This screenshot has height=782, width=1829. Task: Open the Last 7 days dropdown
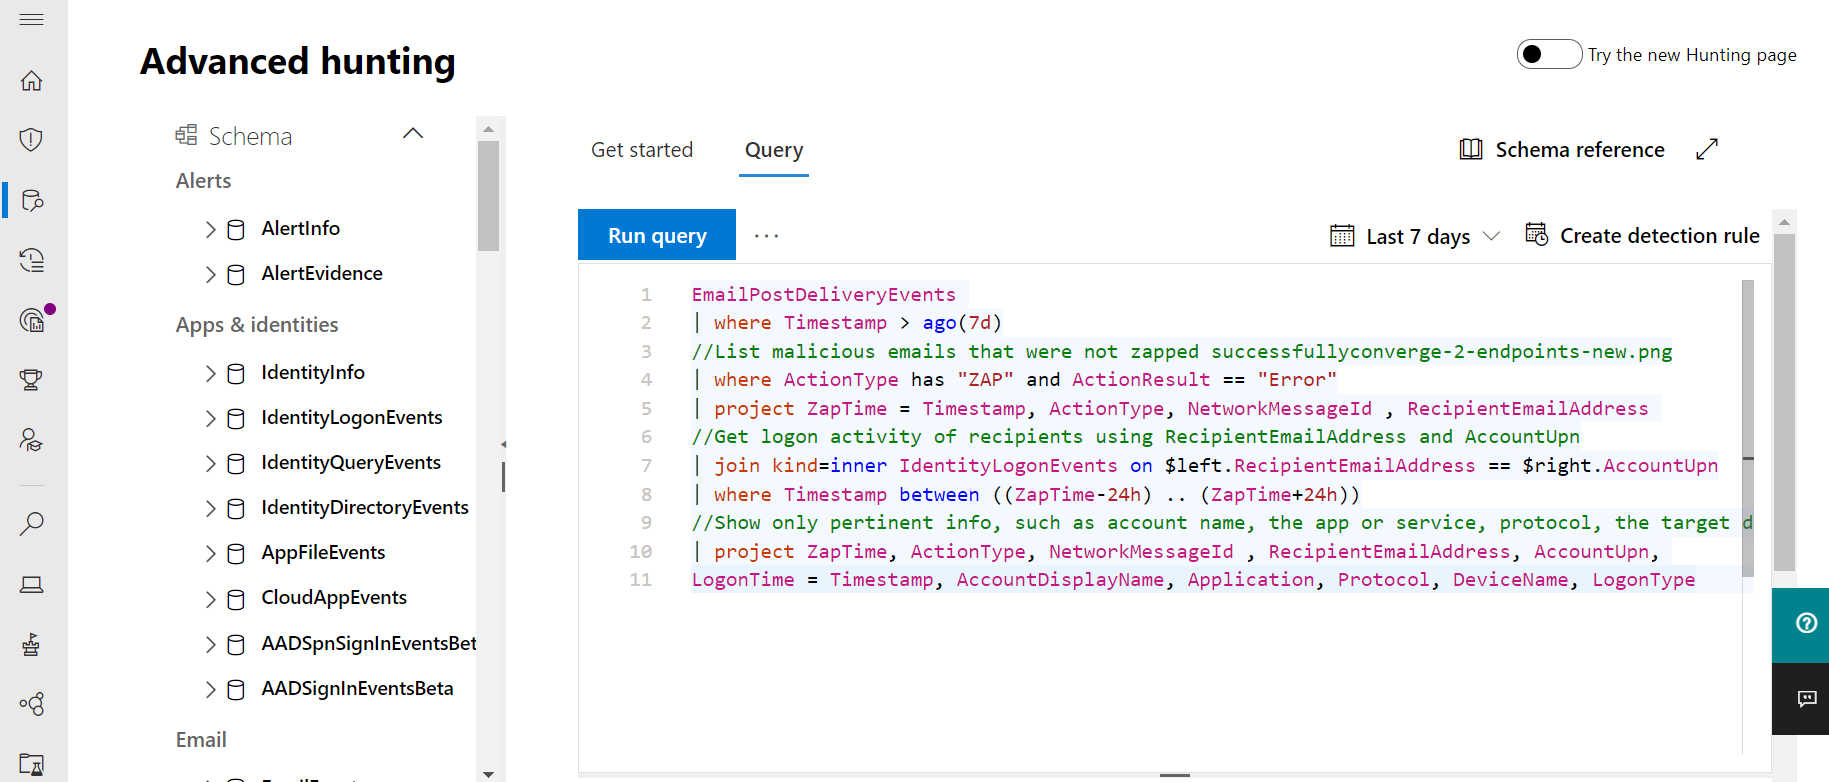tap(1415, 236)
